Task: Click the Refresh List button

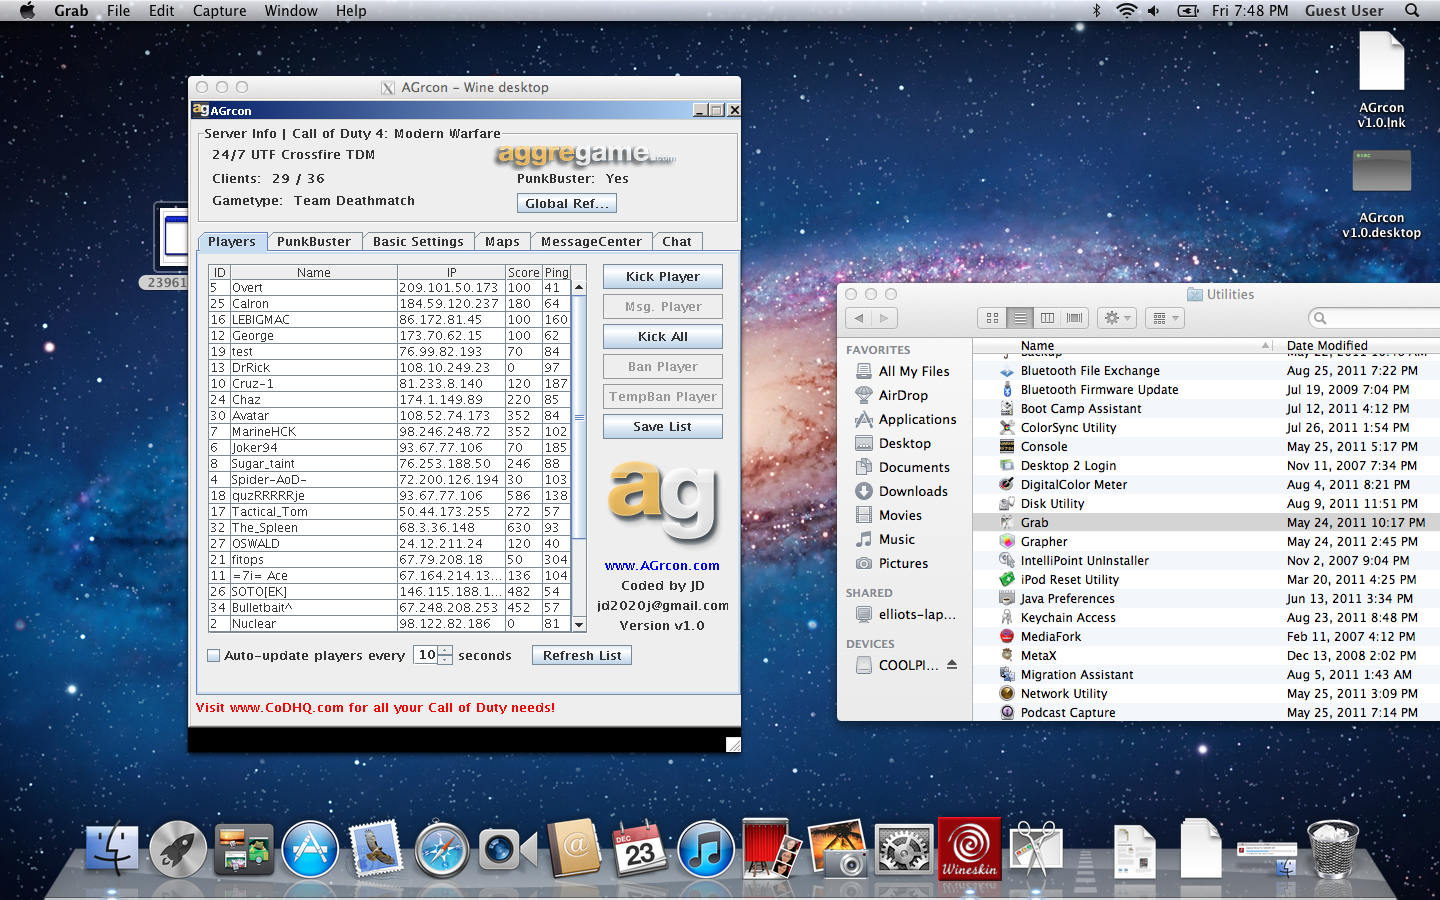Action: pos(582,656)
